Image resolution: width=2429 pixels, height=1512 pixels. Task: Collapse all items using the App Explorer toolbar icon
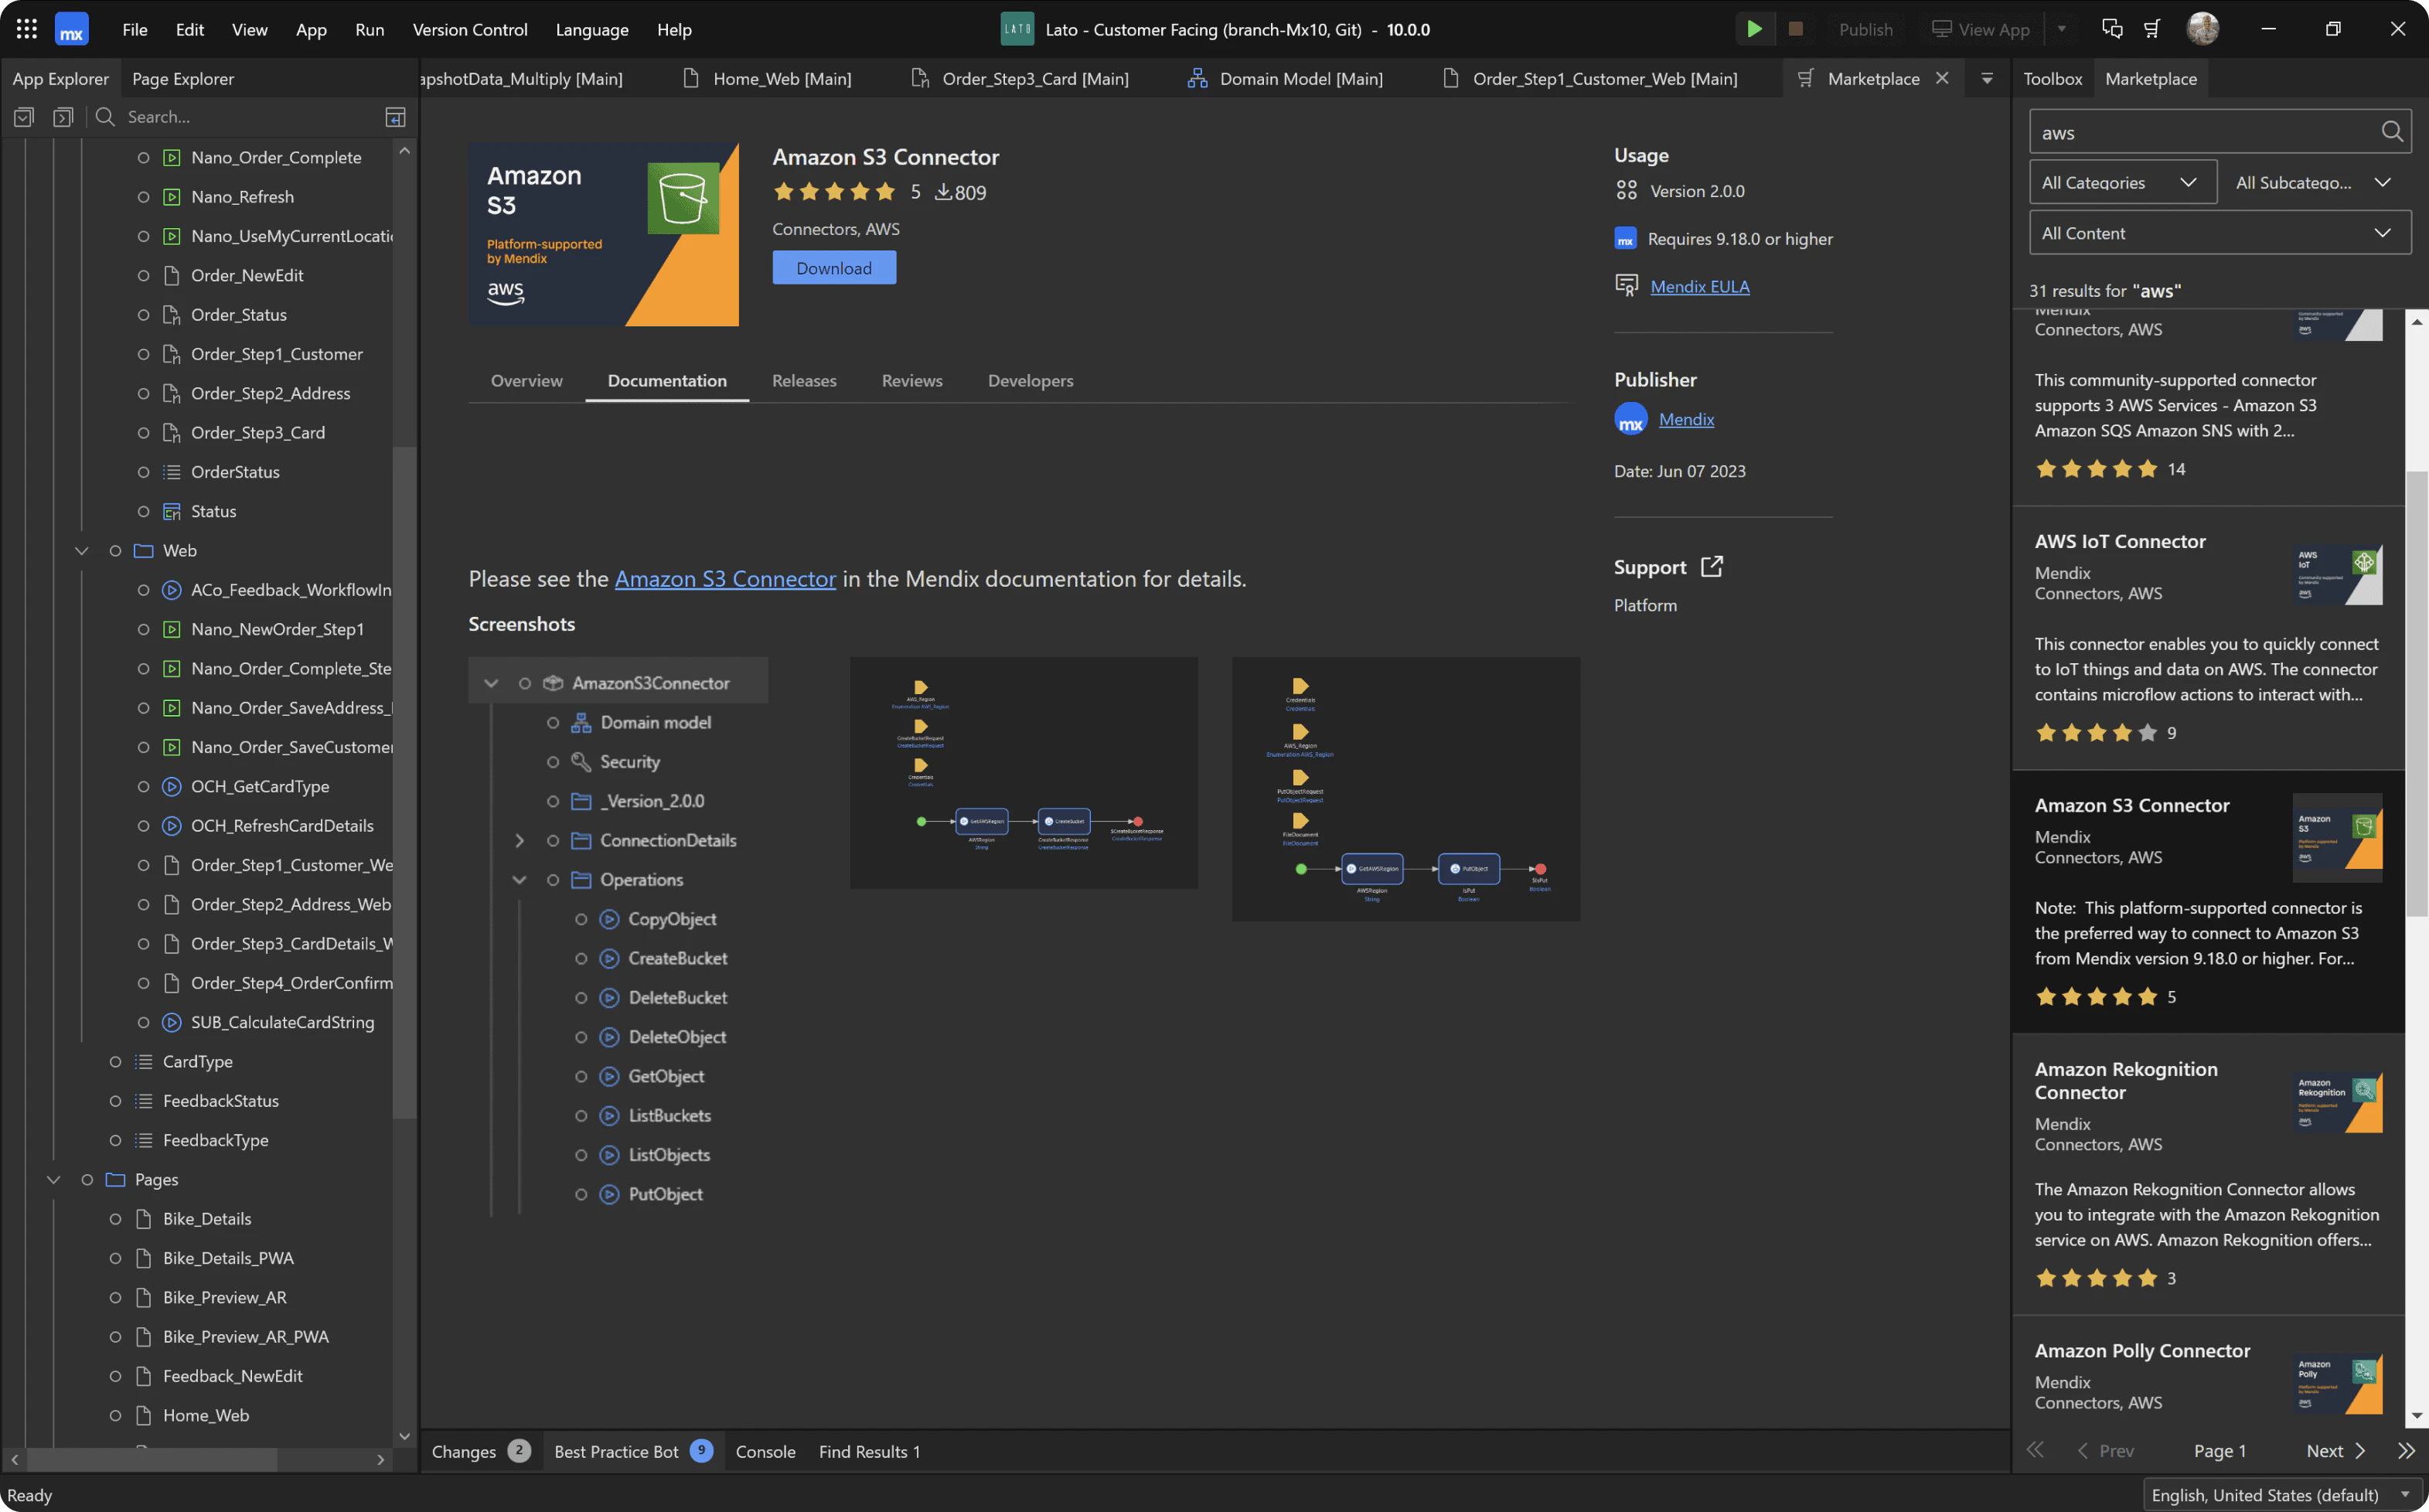click(23, 116)
